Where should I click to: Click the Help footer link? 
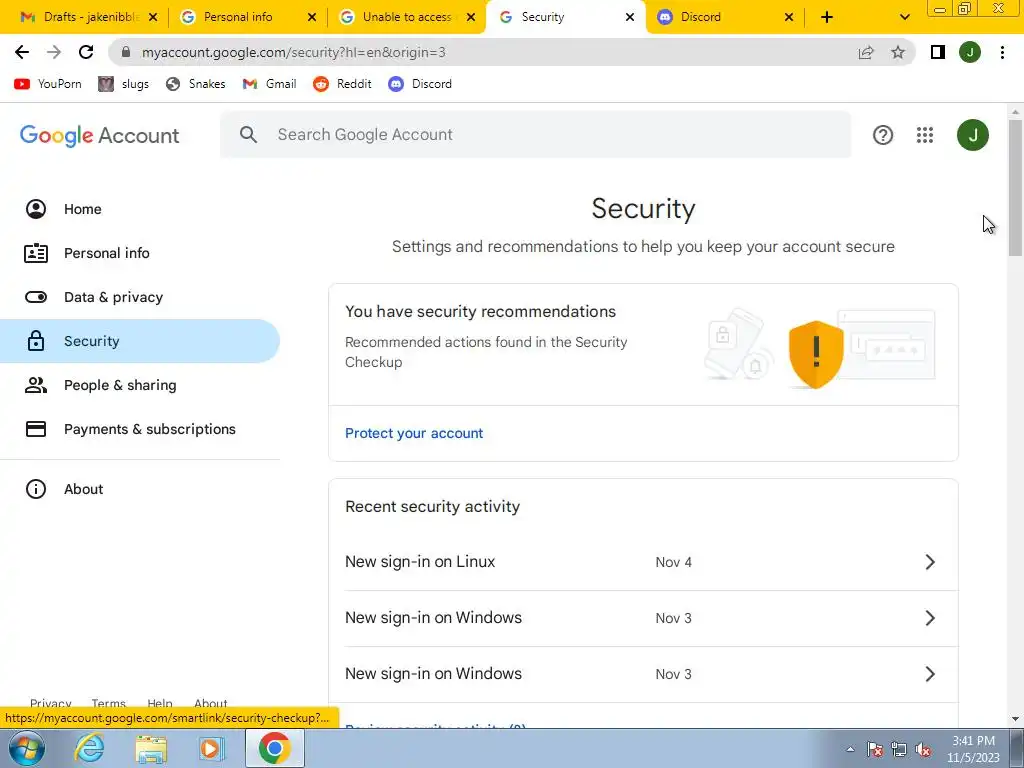[x=160, y=703]
